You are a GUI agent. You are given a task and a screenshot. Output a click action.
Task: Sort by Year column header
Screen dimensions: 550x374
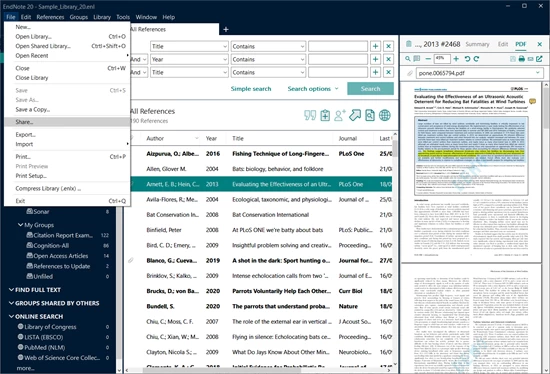[211, 138]
